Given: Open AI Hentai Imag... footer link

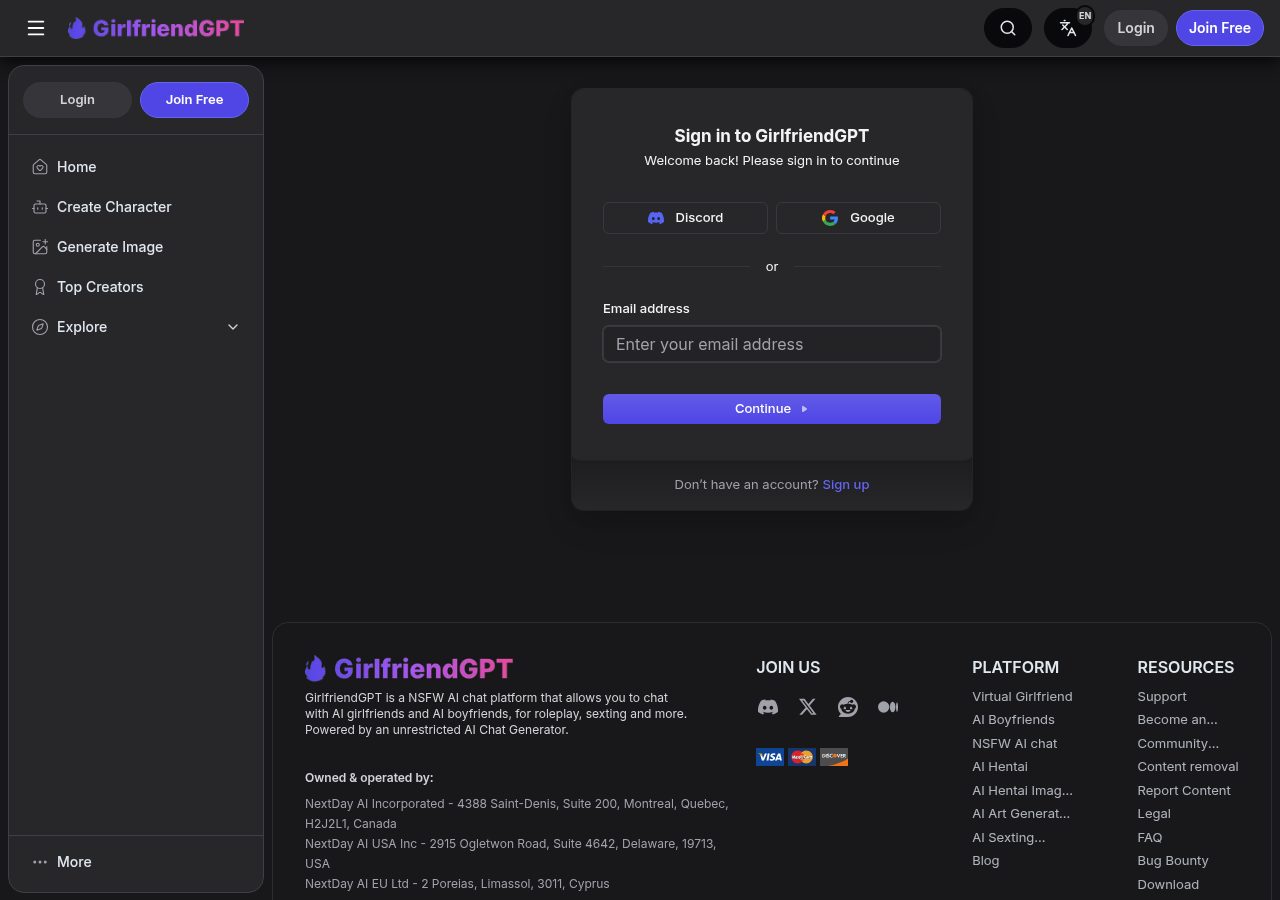Looking at the screenshot, I should pos(1022,791).
